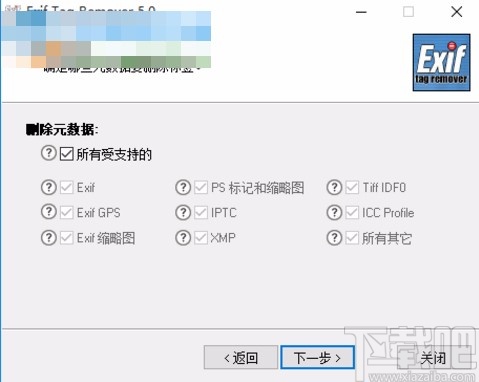Open help icon beside Exif option
Screen dimensions: 479x382
click(x=49, y=187)
